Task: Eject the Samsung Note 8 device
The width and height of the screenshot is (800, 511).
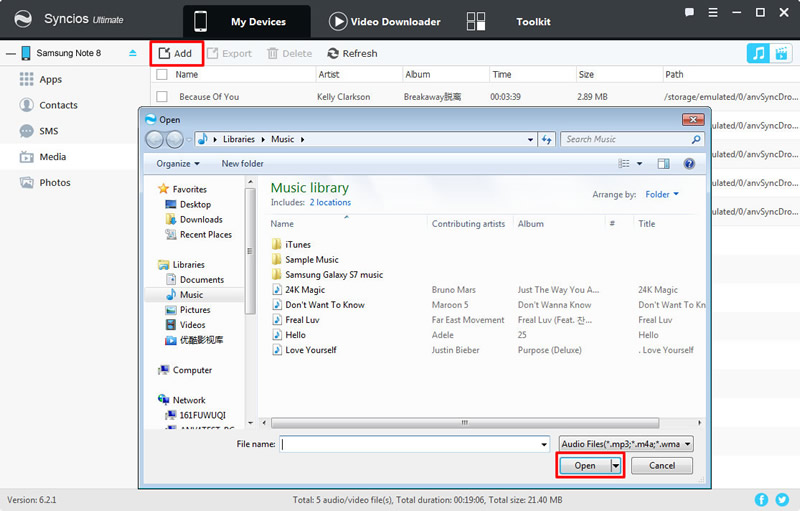Action: tap(133, 53)
